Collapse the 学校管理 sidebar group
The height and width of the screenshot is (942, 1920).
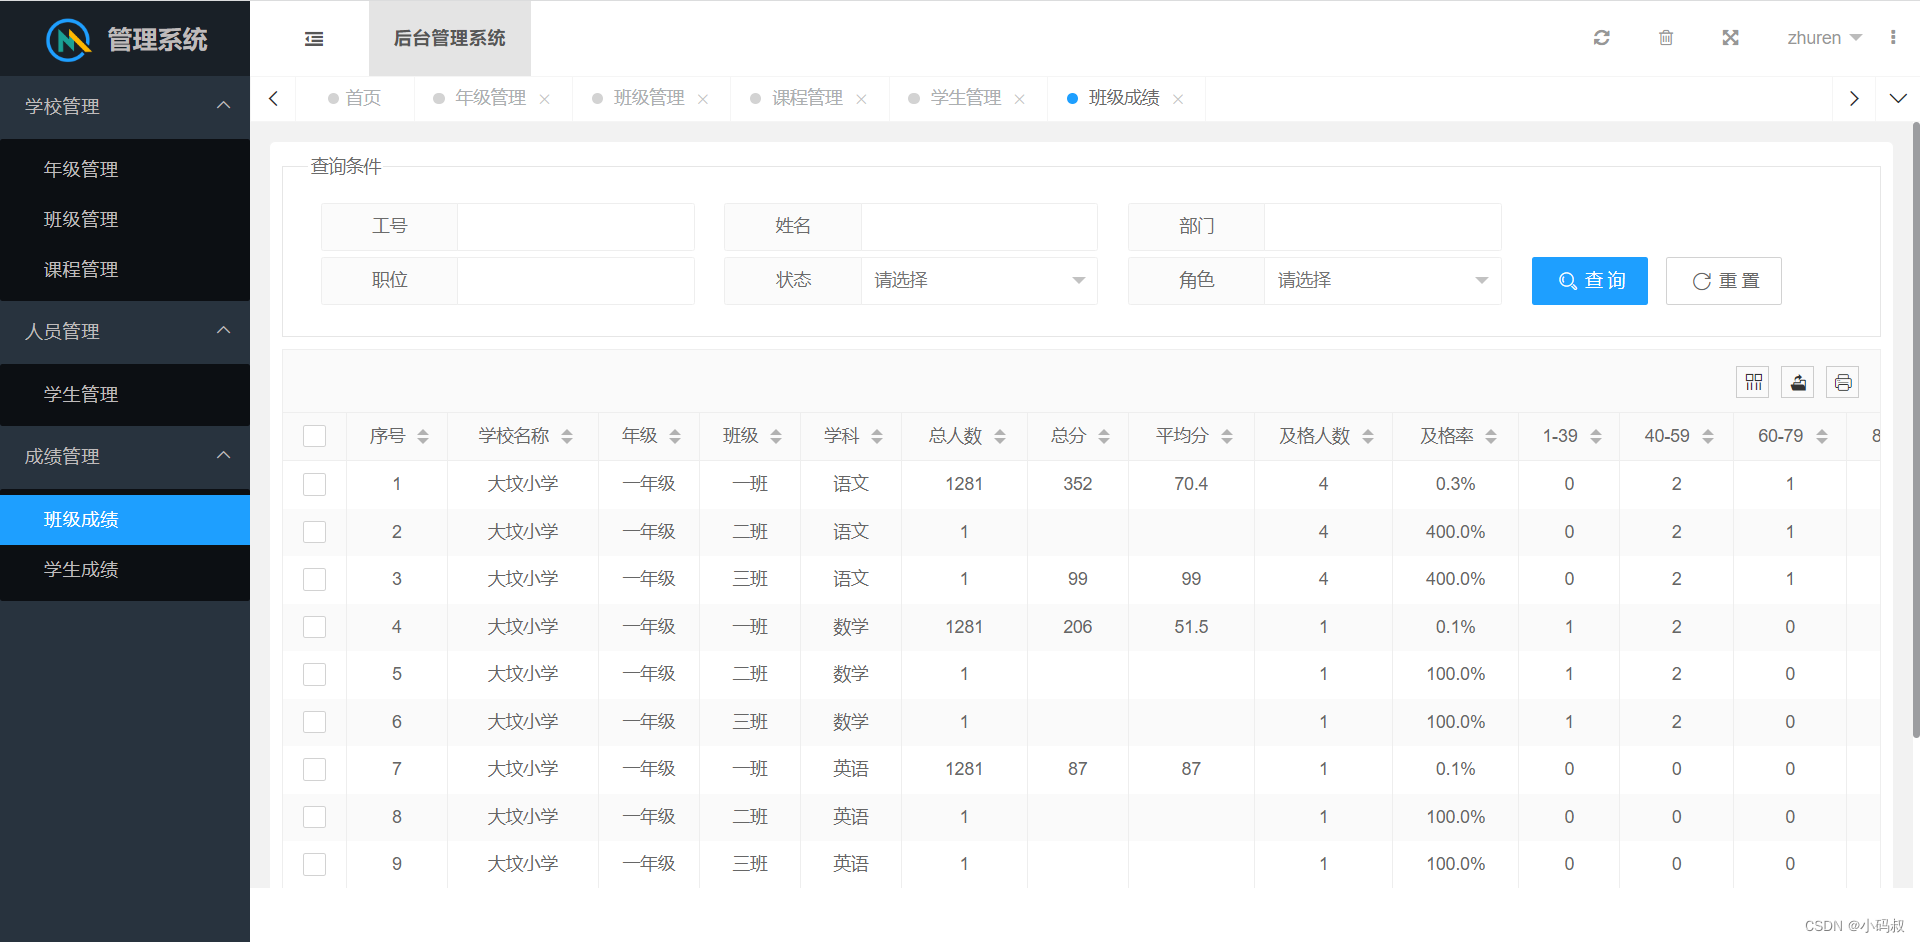pyautogui.click(x=125, y=106)
